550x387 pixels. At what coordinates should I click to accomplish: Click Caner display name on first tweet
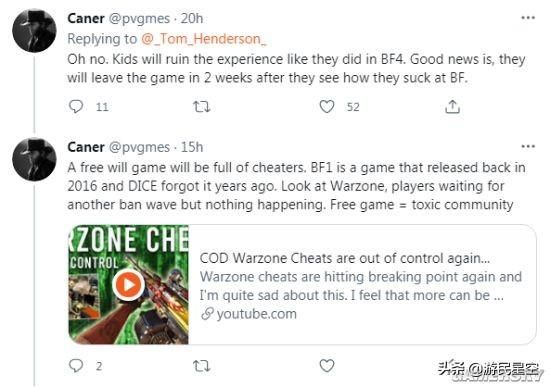point(86,18)
